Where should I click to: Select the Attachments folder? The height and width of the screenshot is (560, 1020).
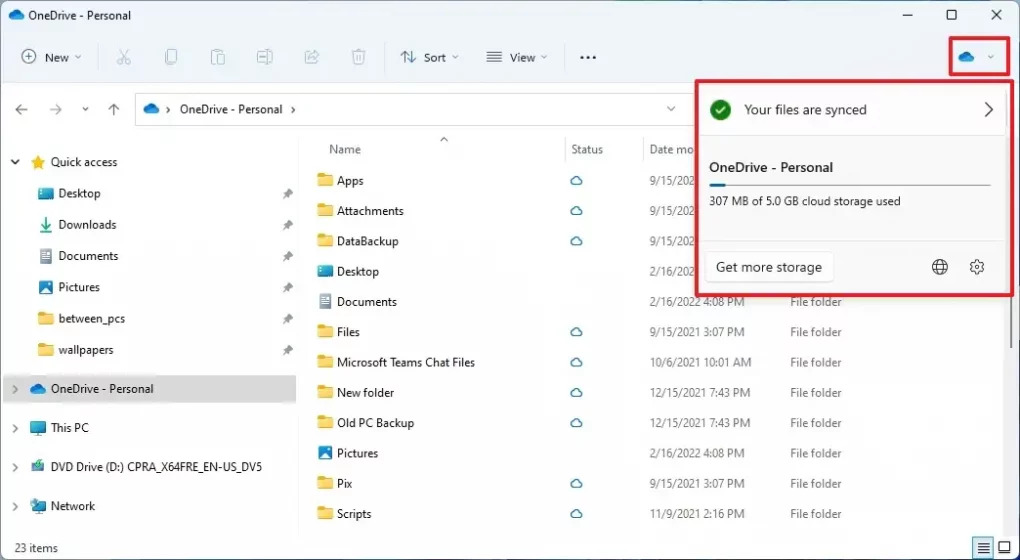pos(370,211)
